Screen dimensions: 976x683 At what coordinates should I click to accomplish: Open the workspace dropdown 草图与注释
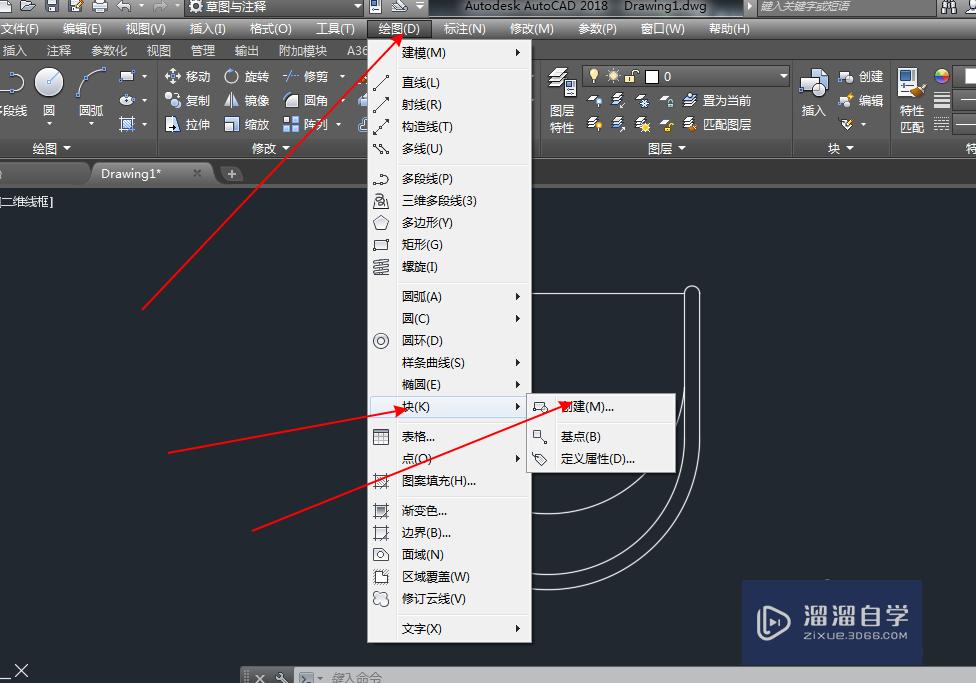(x=274, y=7)
